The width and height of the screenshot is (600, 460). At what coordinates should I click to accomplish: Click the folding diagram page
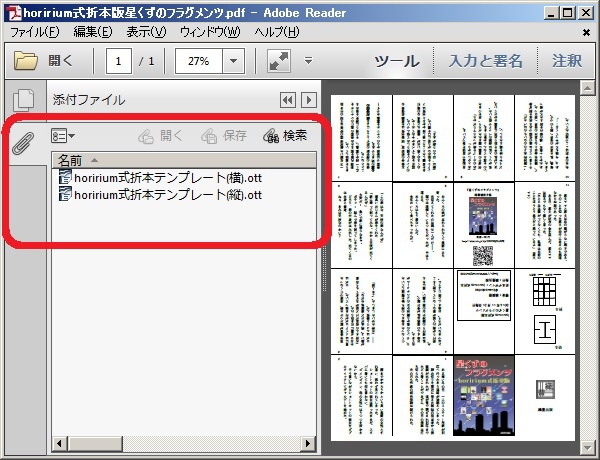(545, 312)
